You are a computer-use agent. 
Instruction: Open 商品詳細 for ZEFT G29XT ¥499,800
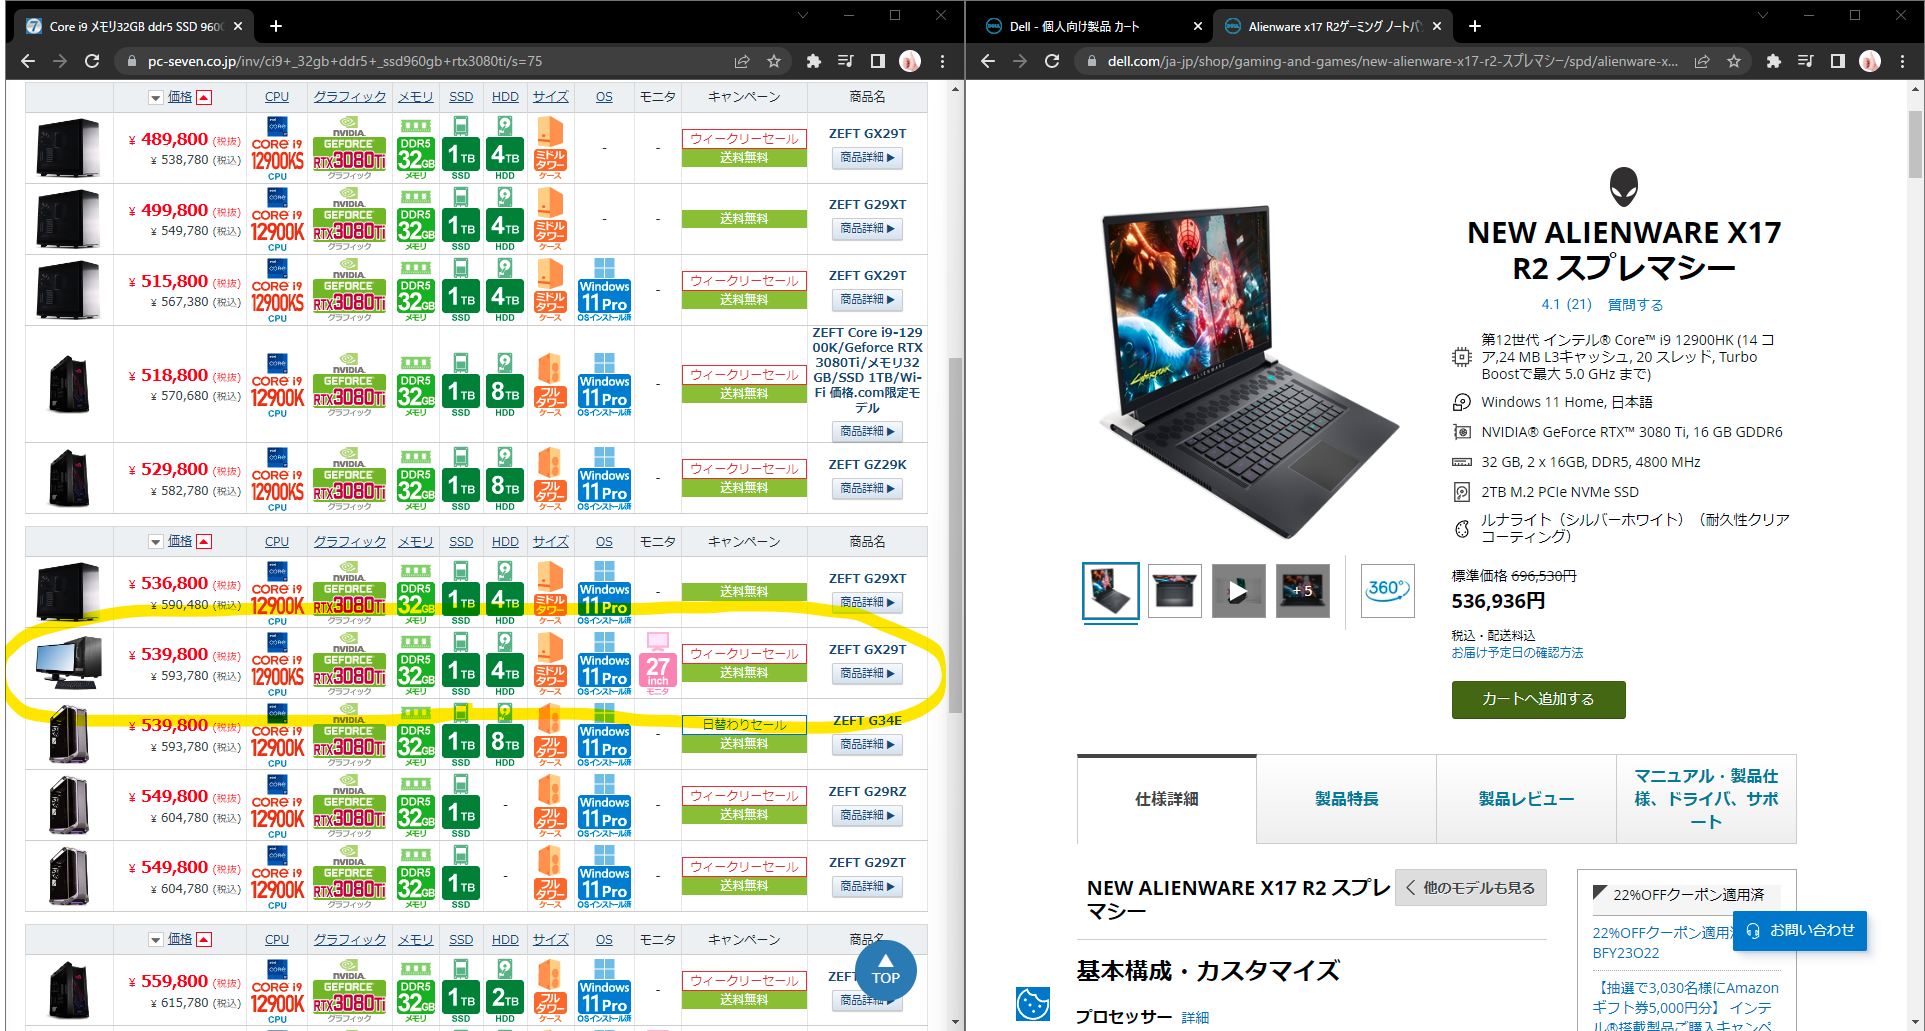pos(867,229)
